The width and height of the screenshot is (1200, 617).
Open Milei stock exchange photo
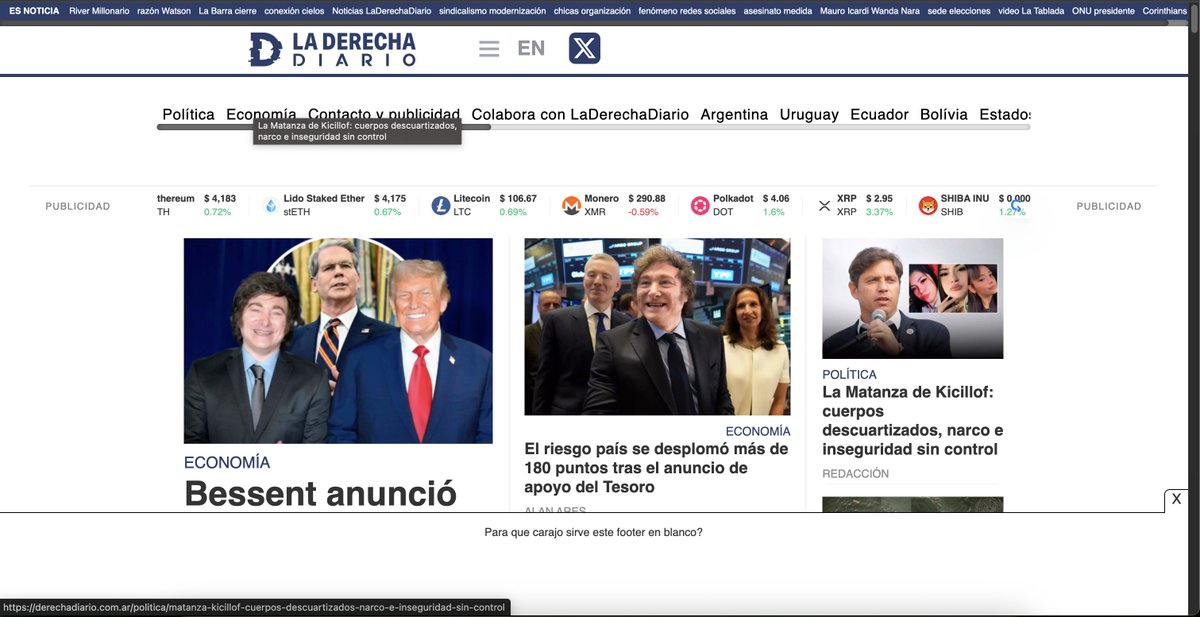coord(657,326)
